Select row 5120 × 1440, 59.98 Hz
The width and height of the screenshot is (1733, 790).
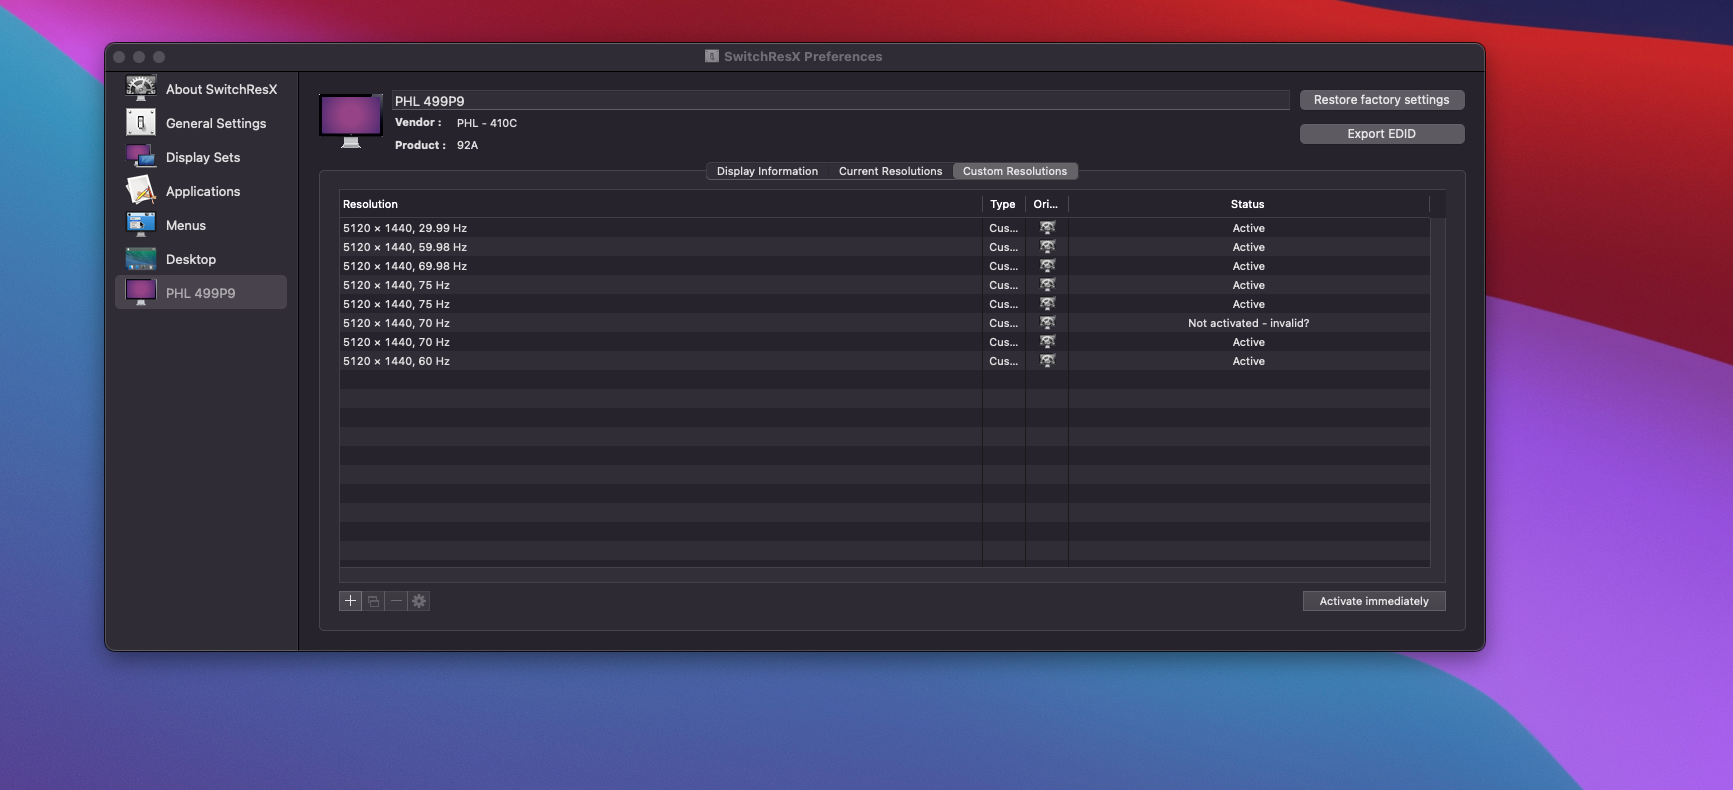884,247
